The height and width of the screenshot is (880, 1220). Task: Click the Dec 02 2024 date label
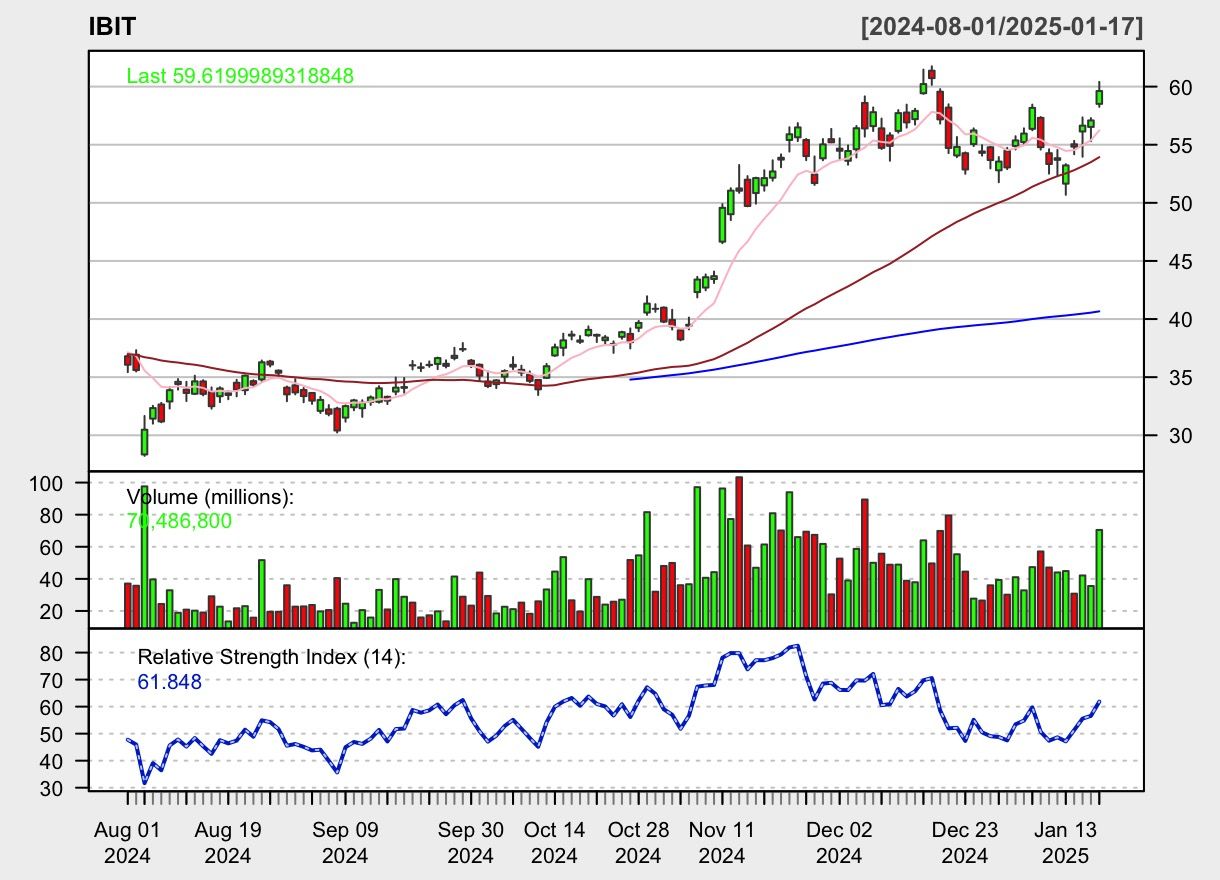pos(839,843)
